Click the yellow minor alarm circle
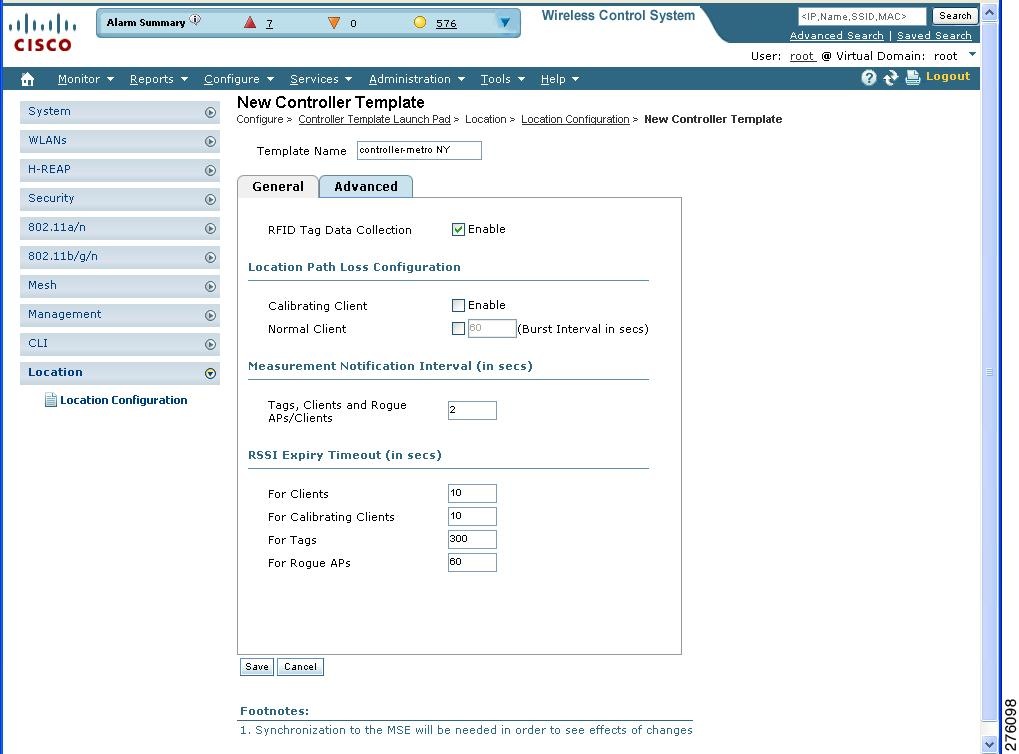The image size is (1019, 754). coord(420,23)
